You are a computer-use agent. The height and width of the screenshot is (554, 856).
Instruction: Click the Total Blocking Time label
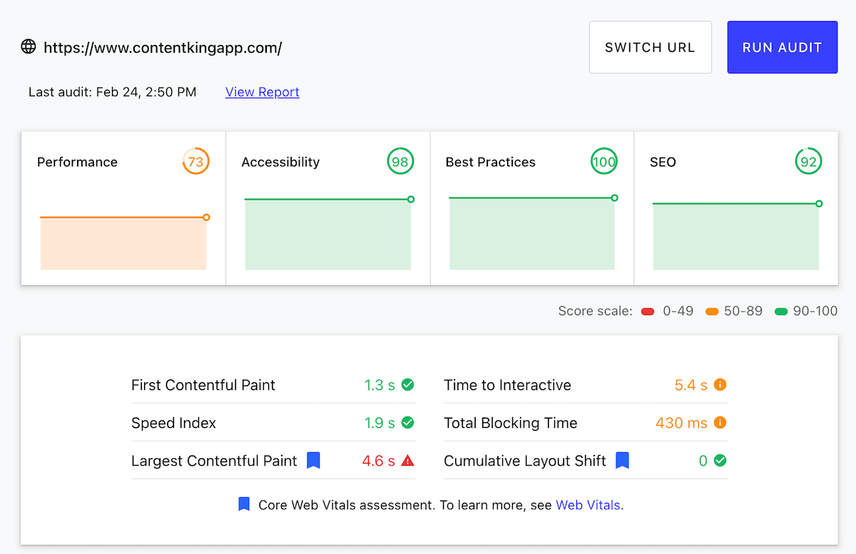point(510,423)
